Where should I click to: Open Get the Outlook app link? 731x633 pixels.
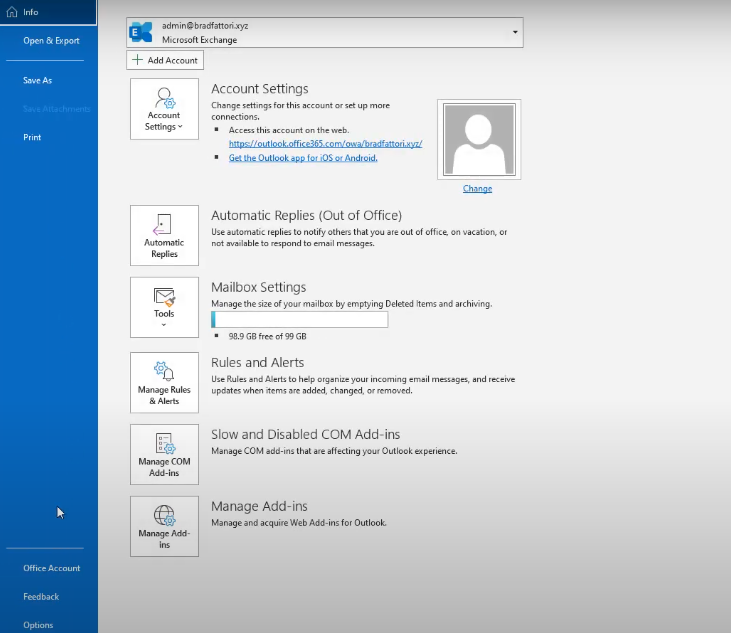[303, 158]
